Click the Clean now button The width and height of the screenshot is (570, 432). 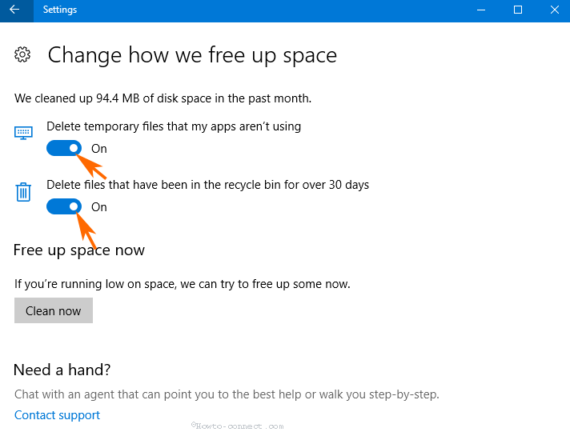coord(53,311)
